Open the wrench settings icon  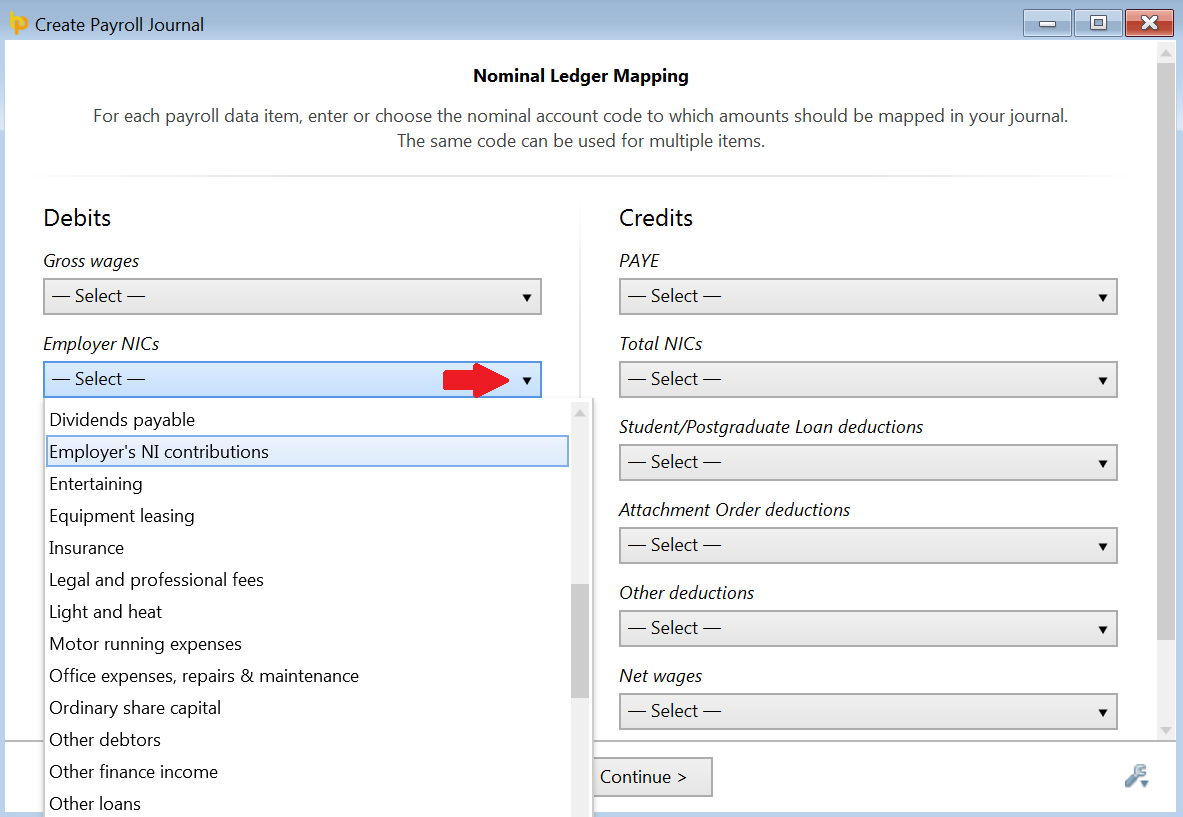point(1136,776)
